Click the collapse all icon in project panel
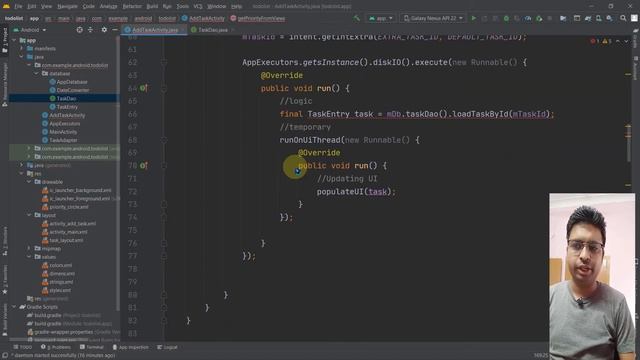 coord(90,30)
